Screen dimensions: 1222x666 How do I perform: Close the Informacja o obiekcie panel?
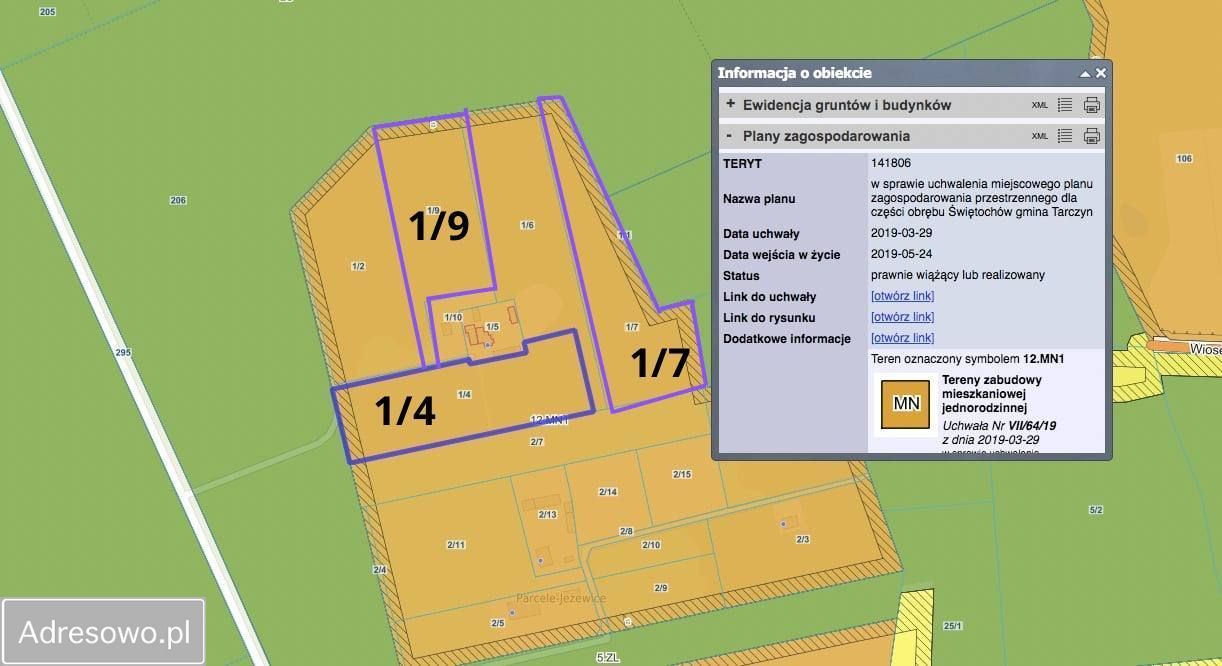tap(1101, 73)
